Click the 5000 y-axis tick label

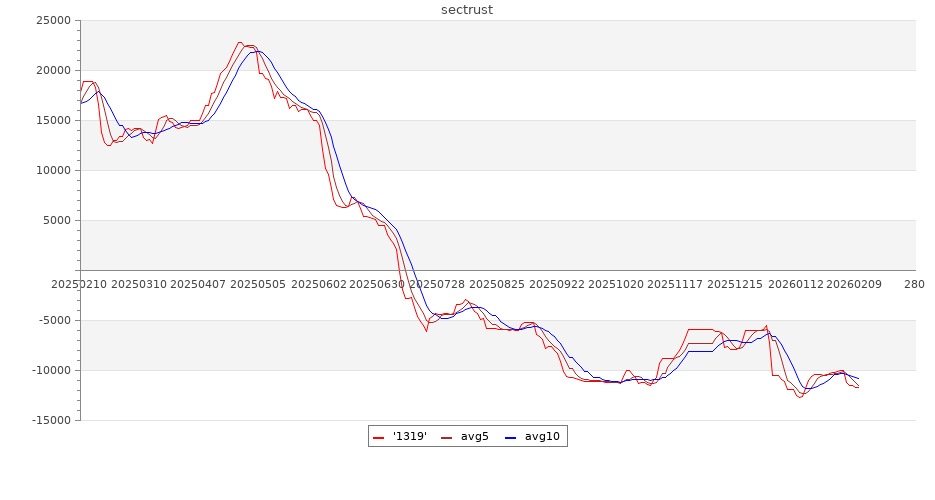[x=55, y=221]
